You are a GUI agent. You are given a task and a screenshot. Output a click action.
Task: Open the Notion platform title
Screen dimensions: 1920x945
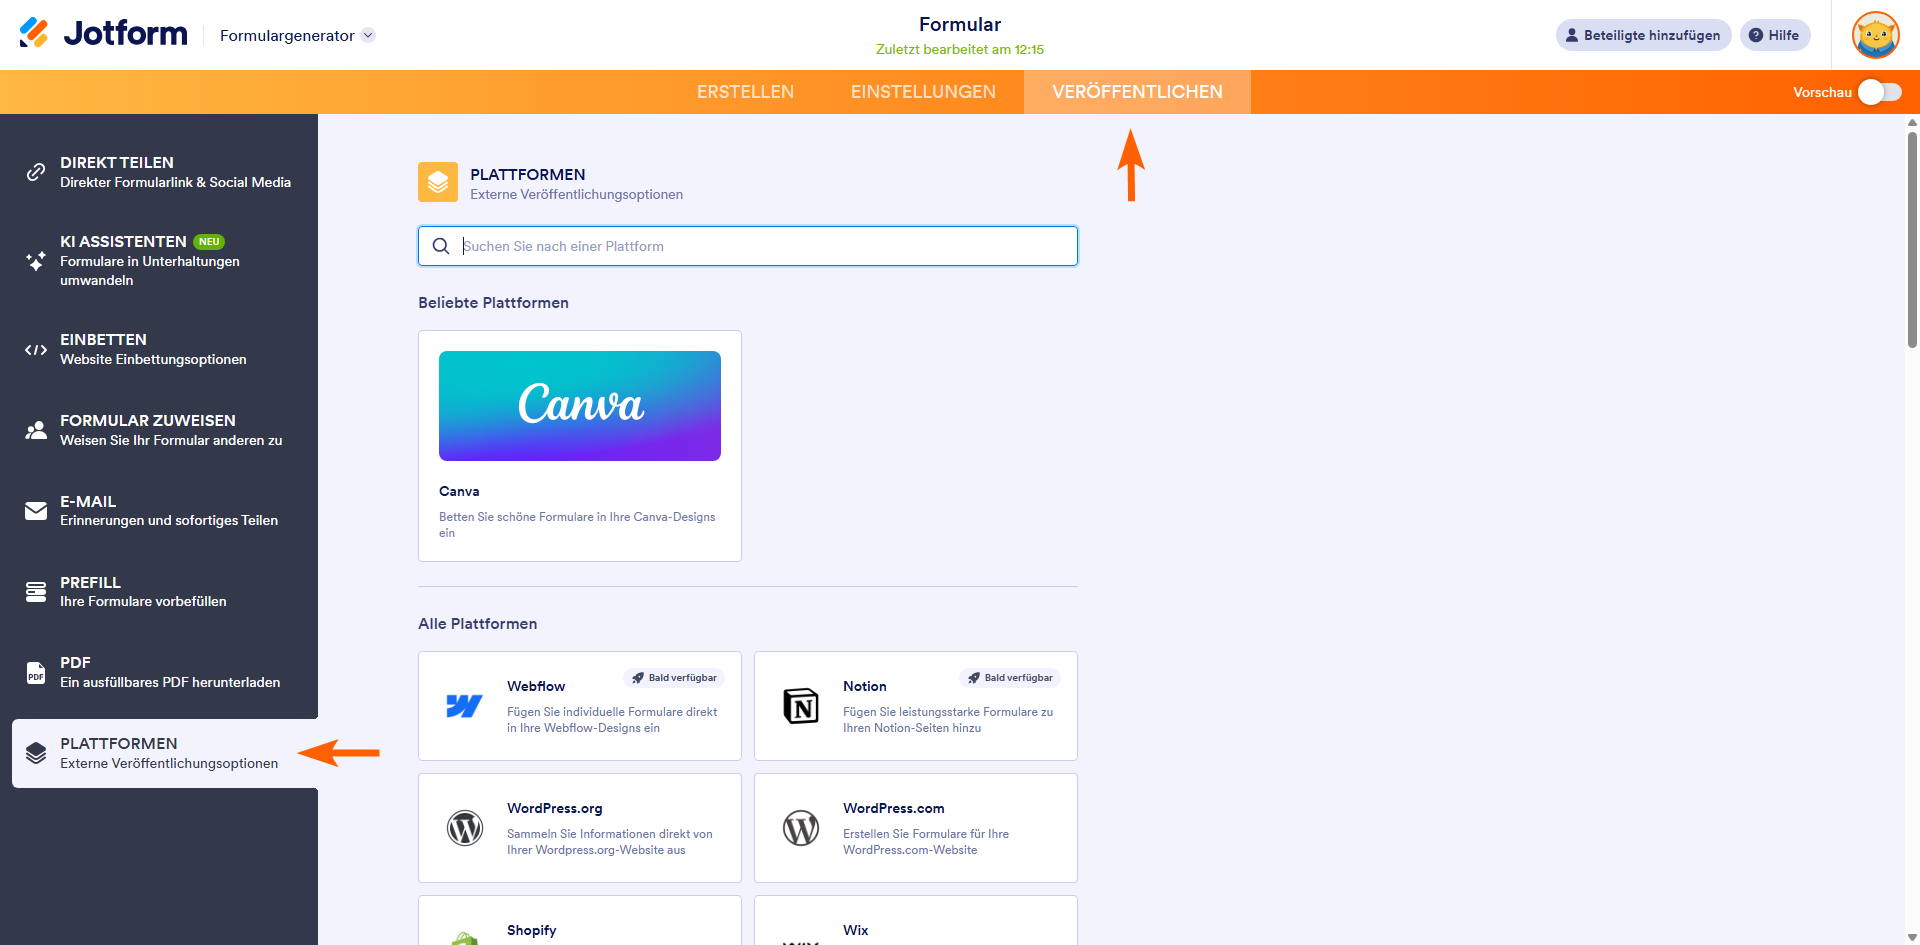(x=865, y=686)
